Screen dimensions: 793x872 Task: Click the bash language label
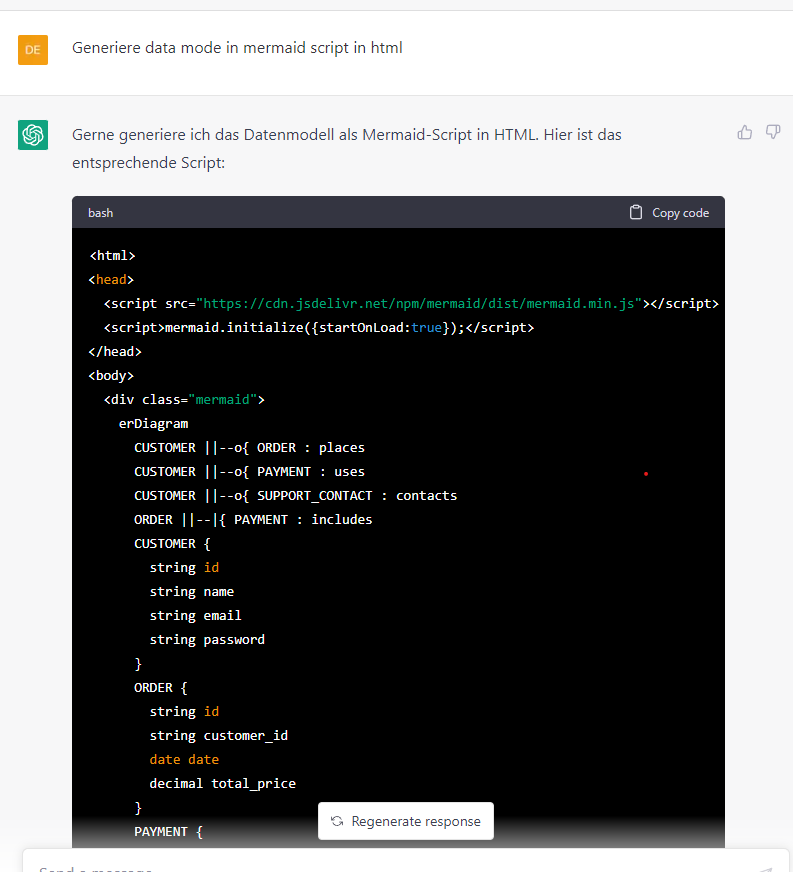100,212
